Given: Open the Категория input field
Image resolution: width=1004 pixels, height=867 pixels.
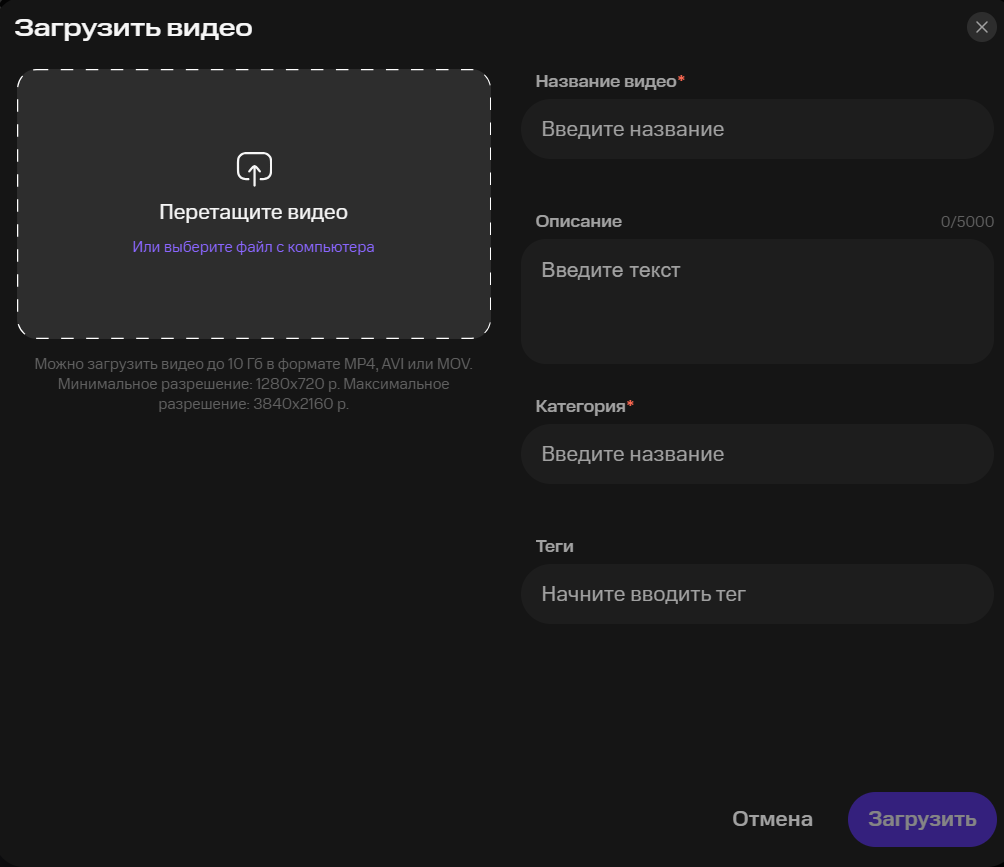Looking at the screenshot, I should 756,454.
